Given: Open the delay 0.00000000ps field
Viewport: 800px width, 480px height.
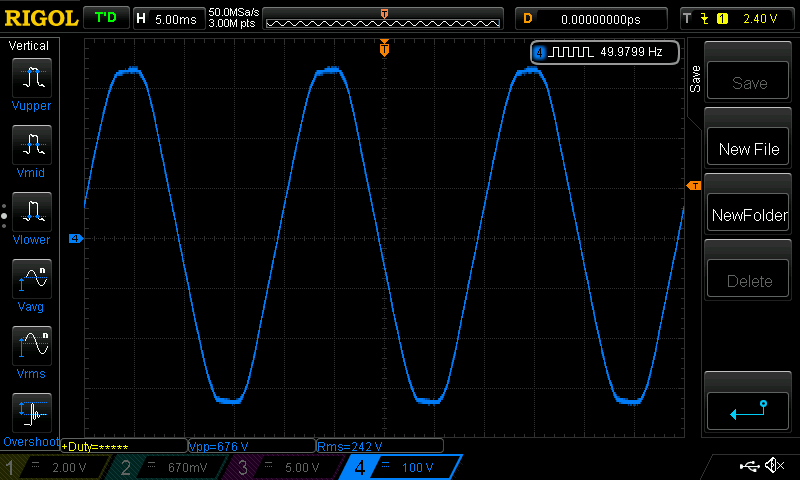Looking at the screenshot, I should [x=592, y=18].
